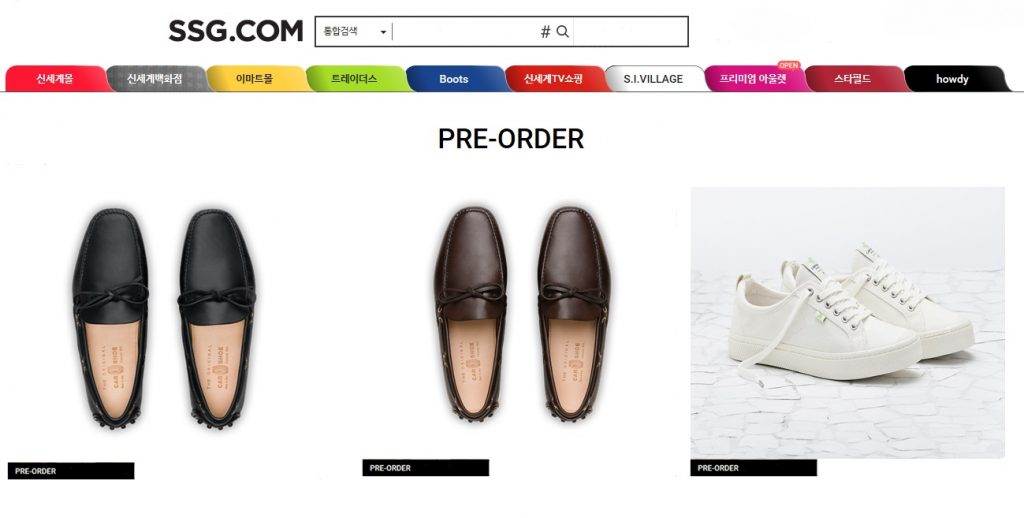
Task: Select the 이마트몰 tab
Action: [254, 79]
